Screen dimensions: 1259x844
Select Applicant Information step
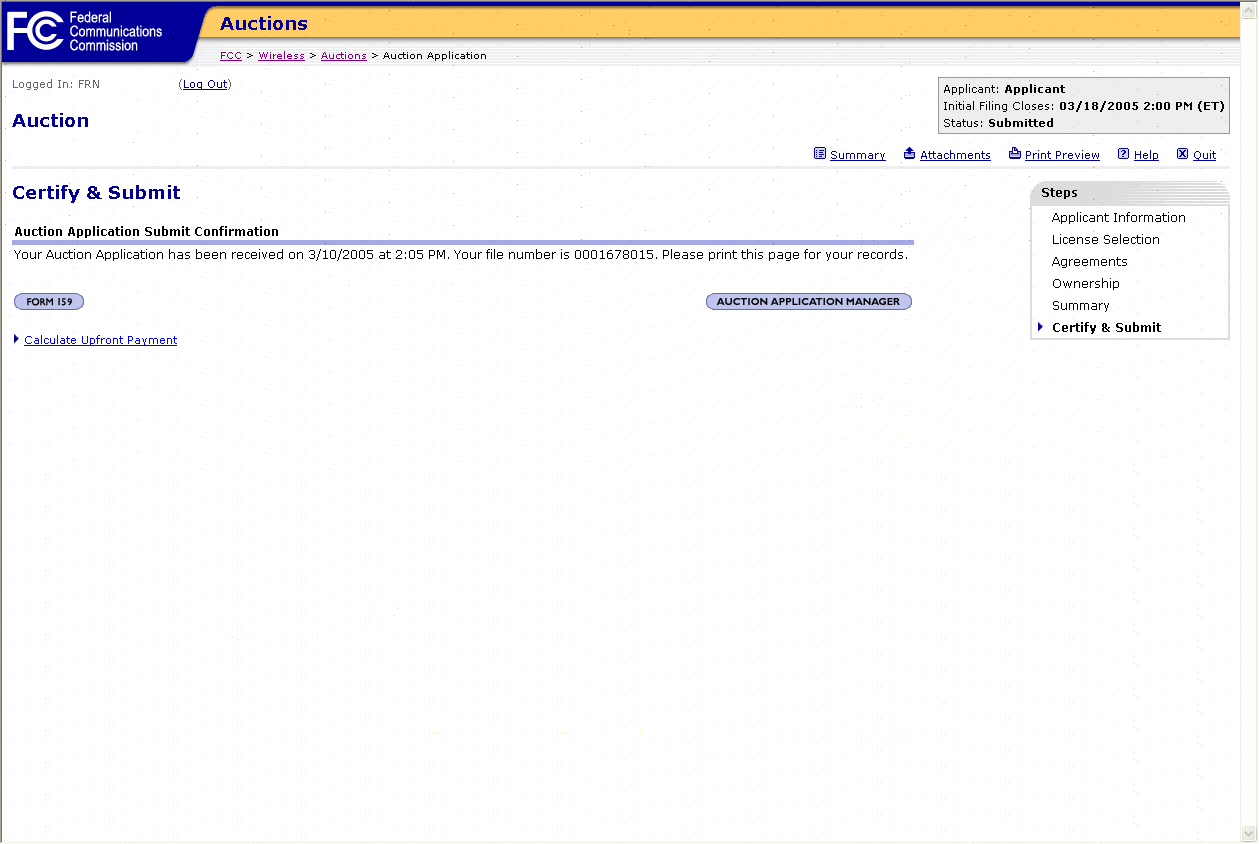1119,217
